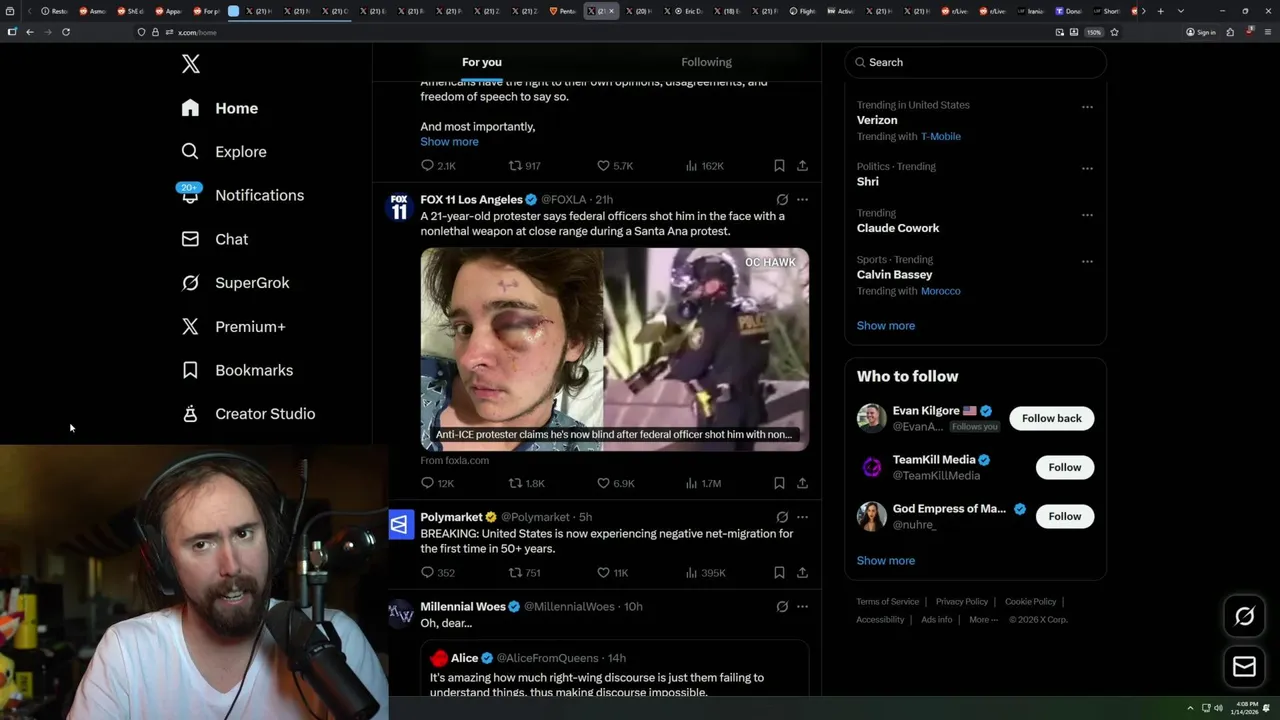Repost Polymarket post with 751 reposts
The height and width of the screenshot is (720, 1280).
pos(525,573)
